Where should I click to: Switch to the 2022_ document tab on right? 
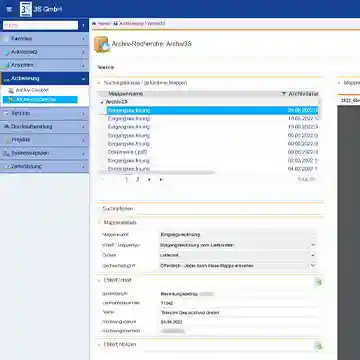350,100
